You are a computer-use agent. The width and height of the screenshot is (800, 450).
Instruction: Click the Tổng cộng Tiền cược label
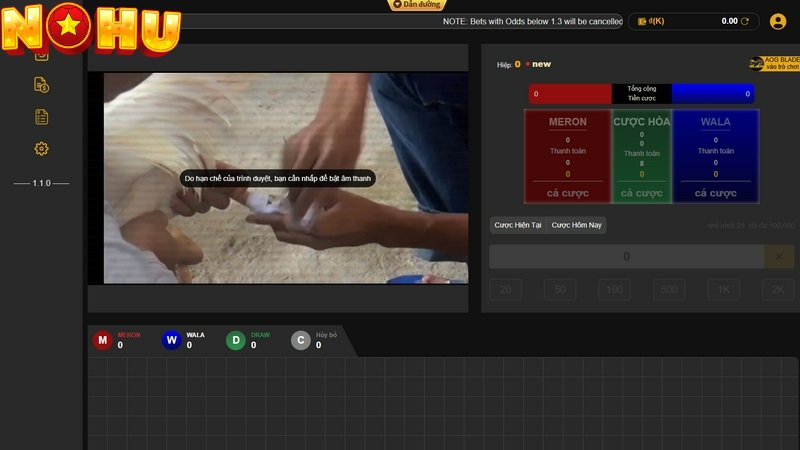pos(641,93)
